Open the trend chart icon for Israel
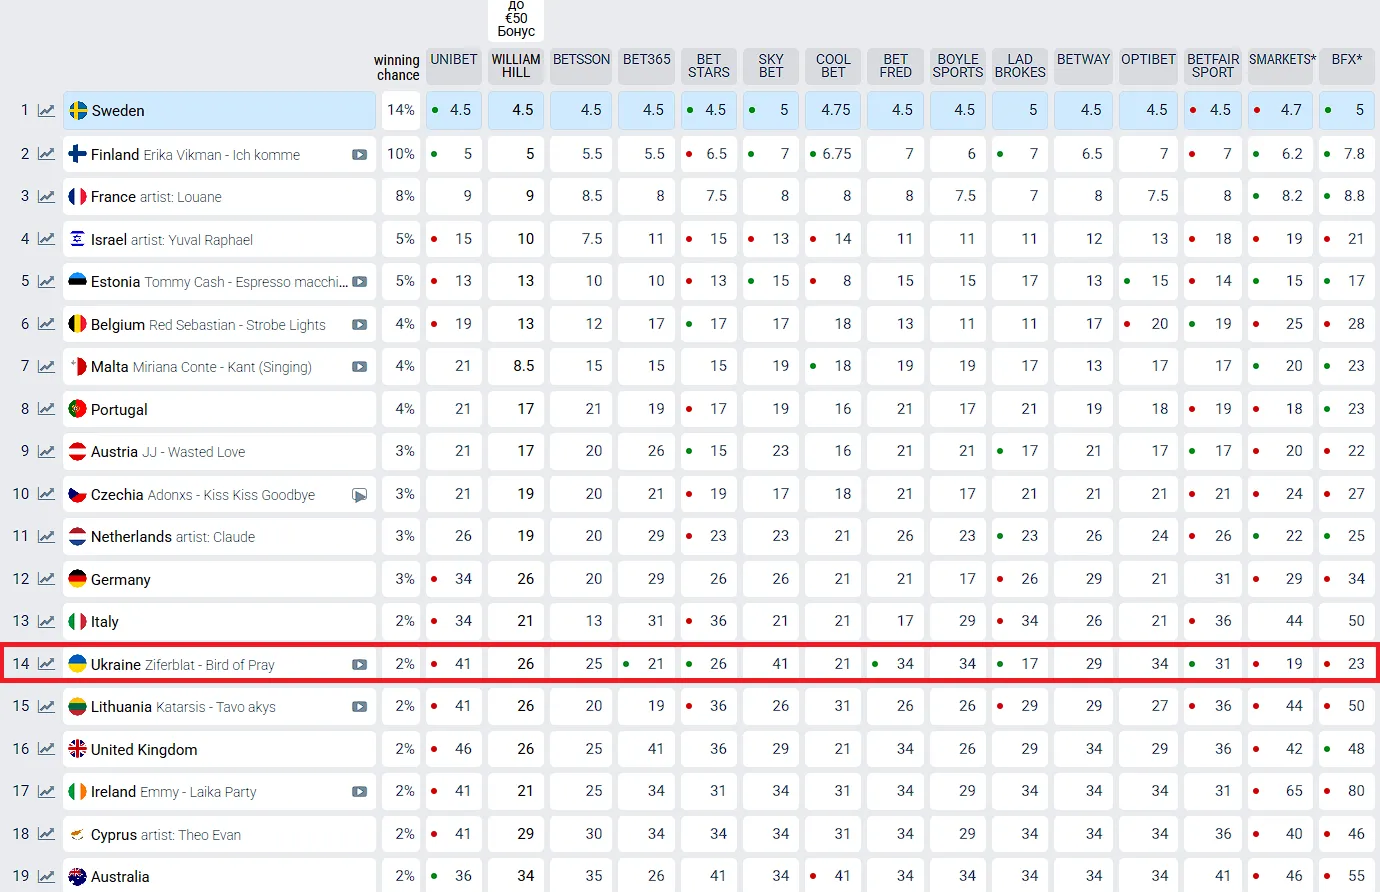 pos(46,239)
